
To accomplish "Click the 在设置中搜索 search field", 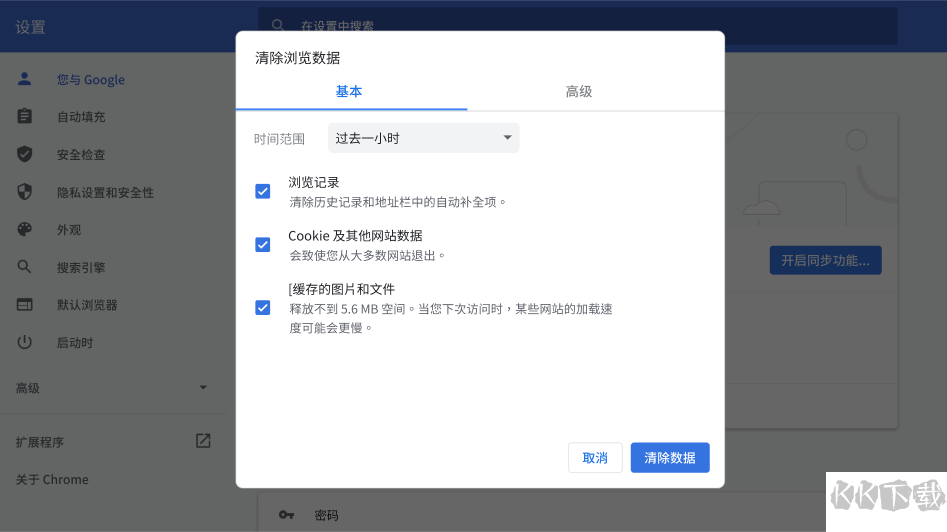I will tap(577, 25).
